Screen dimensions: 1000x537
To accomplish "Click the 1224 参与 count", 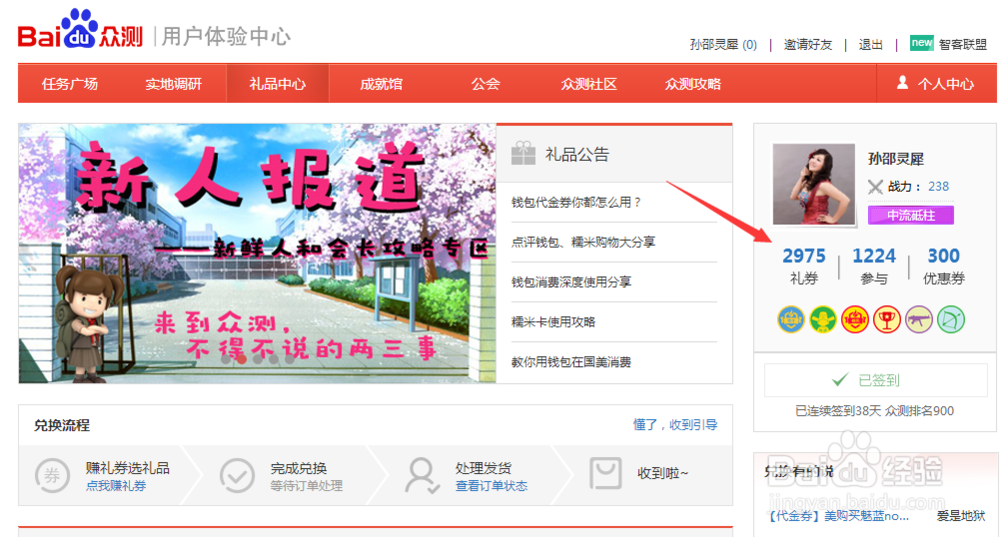I will [874, 265].
